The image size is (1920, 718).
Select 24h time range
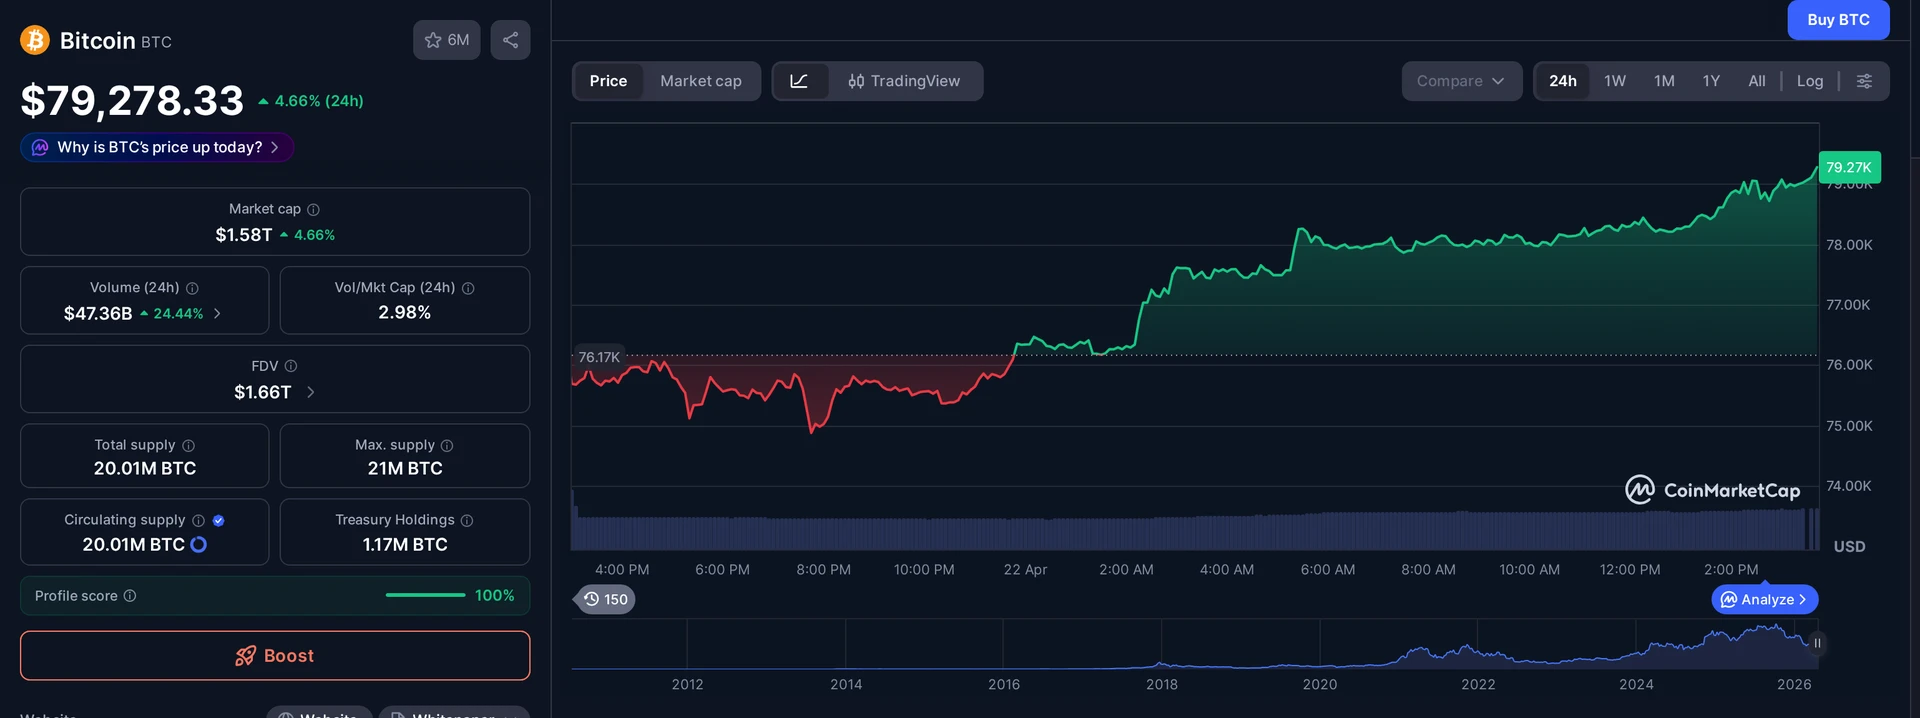click(x=1563, y=81)
